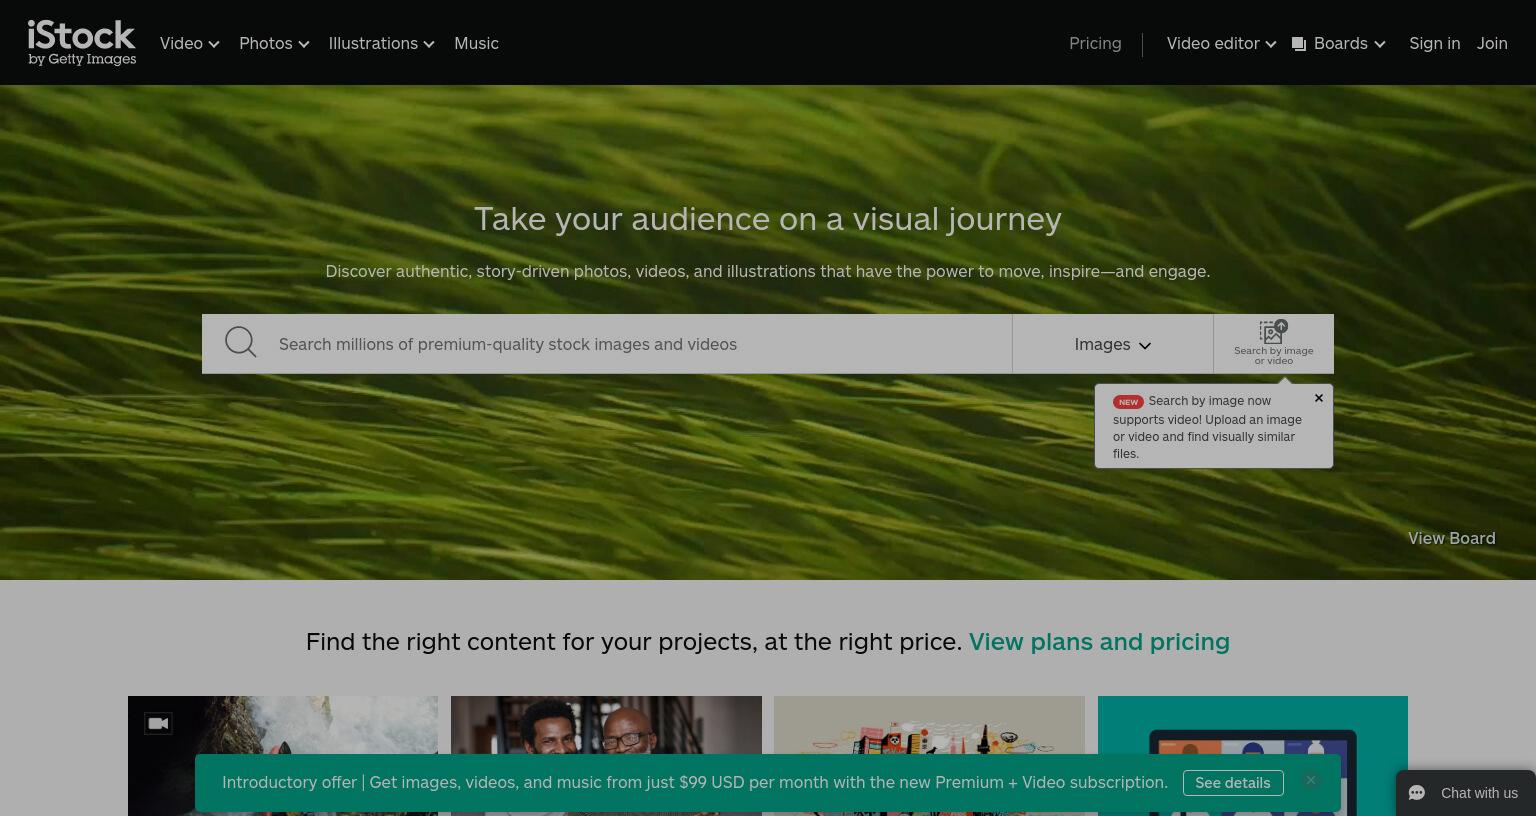Expand the Boards dropdown chevron
The width and height of the screenshot is (1536, 816).
click(1380, 44)
